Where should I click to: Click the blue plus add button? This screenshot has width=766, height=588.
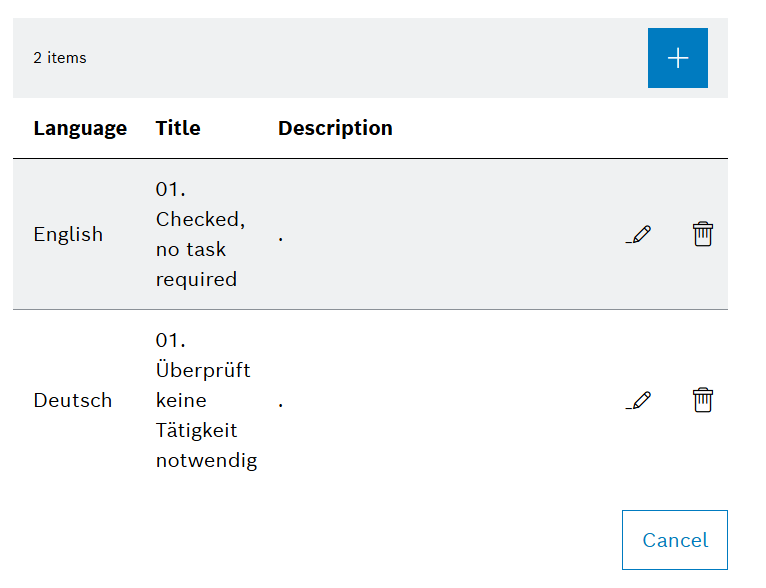678,58
